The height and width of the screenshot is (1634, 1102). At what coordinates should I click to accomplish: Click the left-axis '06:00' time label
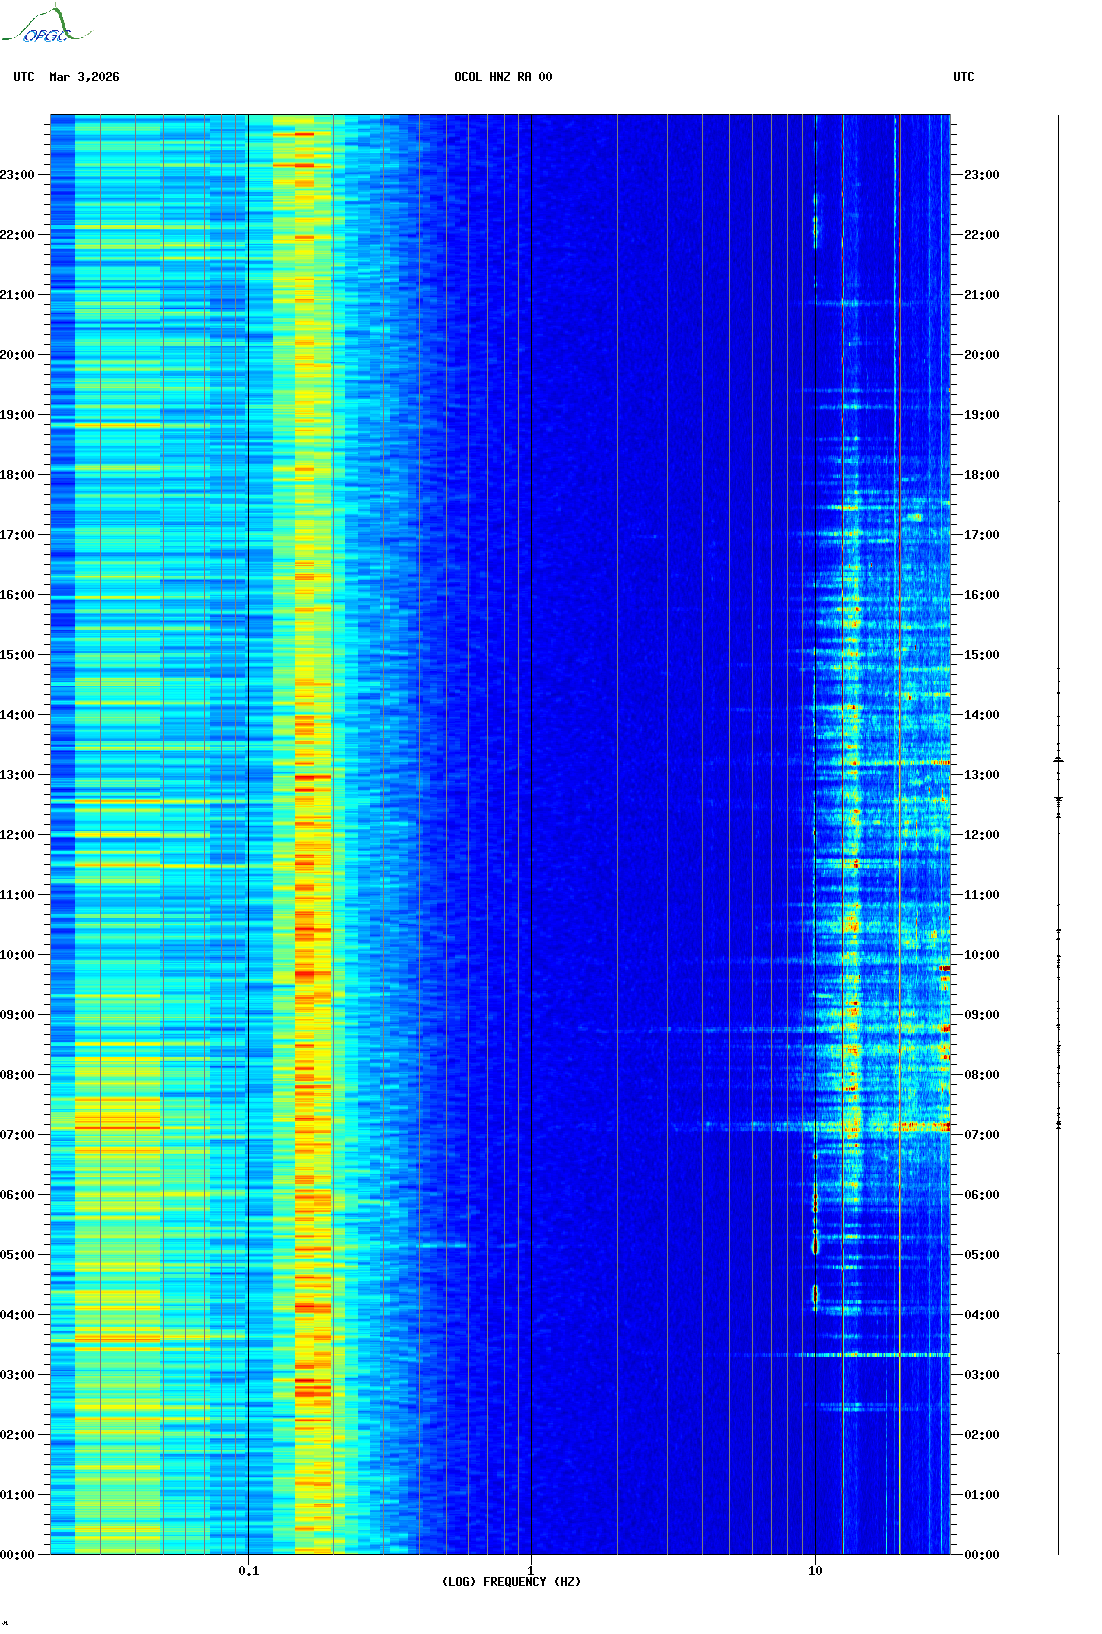[x=17, y=1195]
